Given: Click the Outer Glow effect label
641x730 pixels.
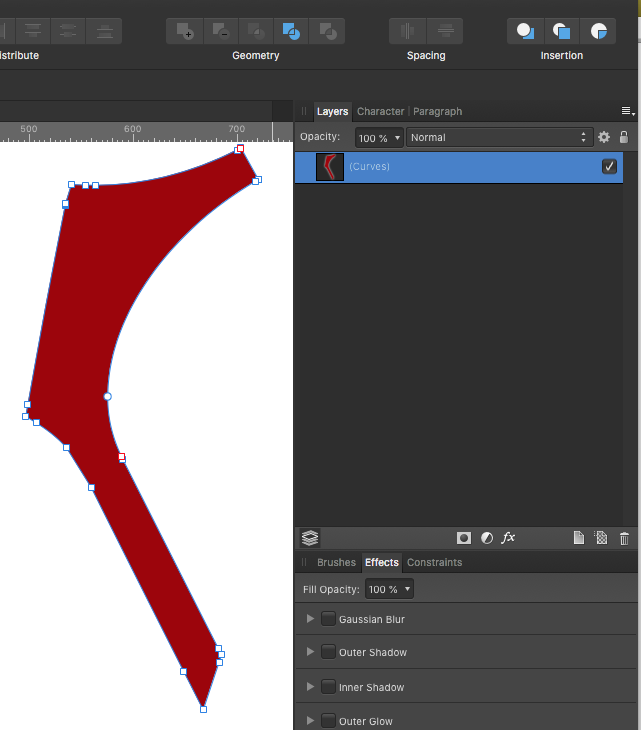Looking at the screenshot, I should tap(365, 721).
